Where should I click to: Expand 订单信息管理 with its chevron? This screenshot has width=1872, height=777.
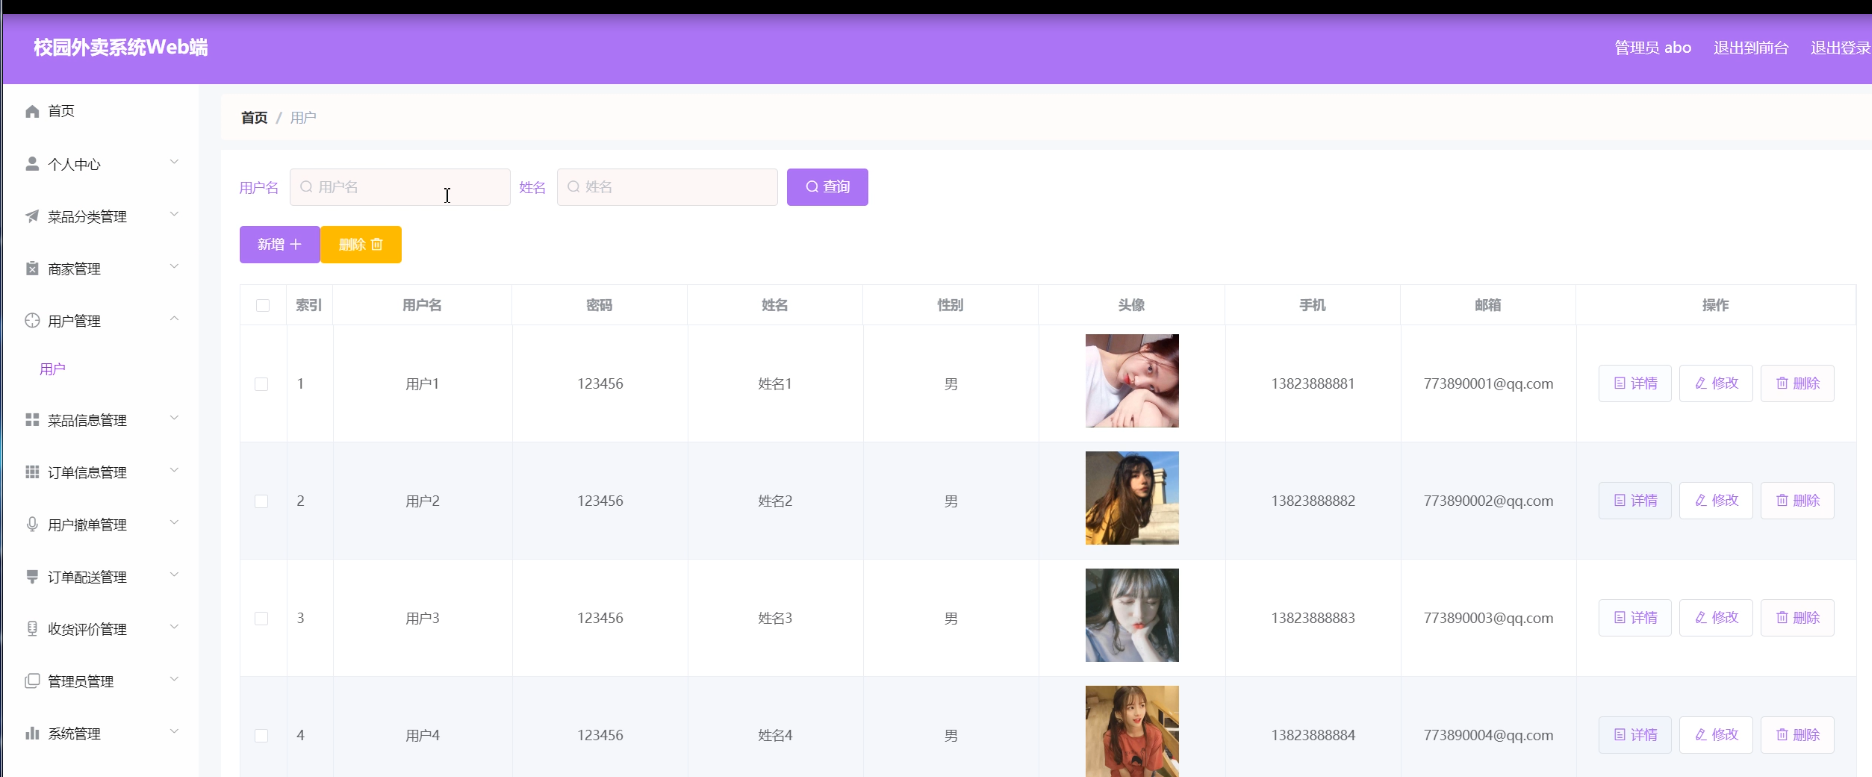[174, 470]
